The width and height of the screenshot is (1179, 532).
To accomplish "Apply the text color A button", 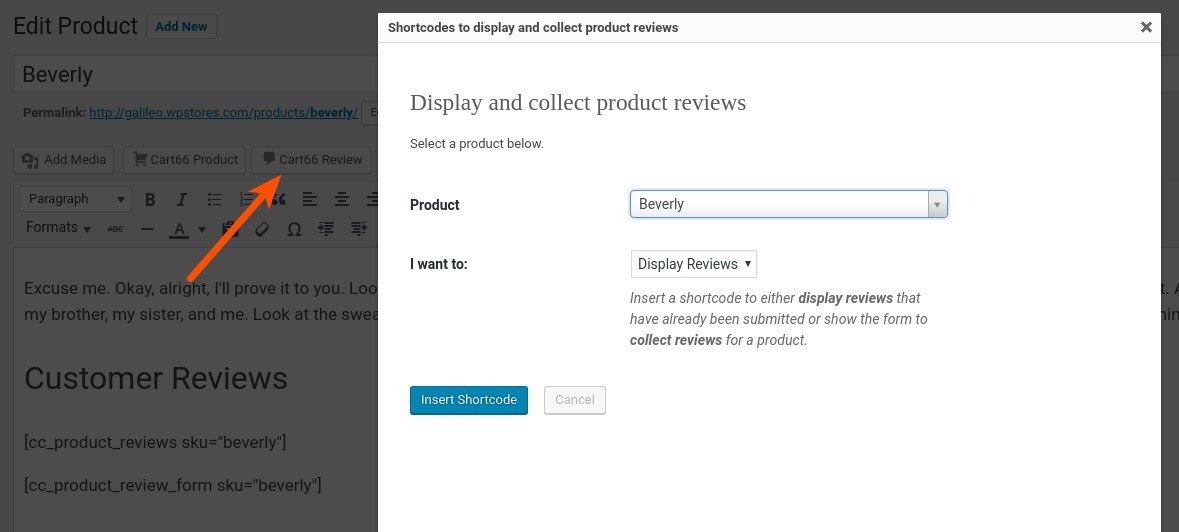I will tap(178, 228).
